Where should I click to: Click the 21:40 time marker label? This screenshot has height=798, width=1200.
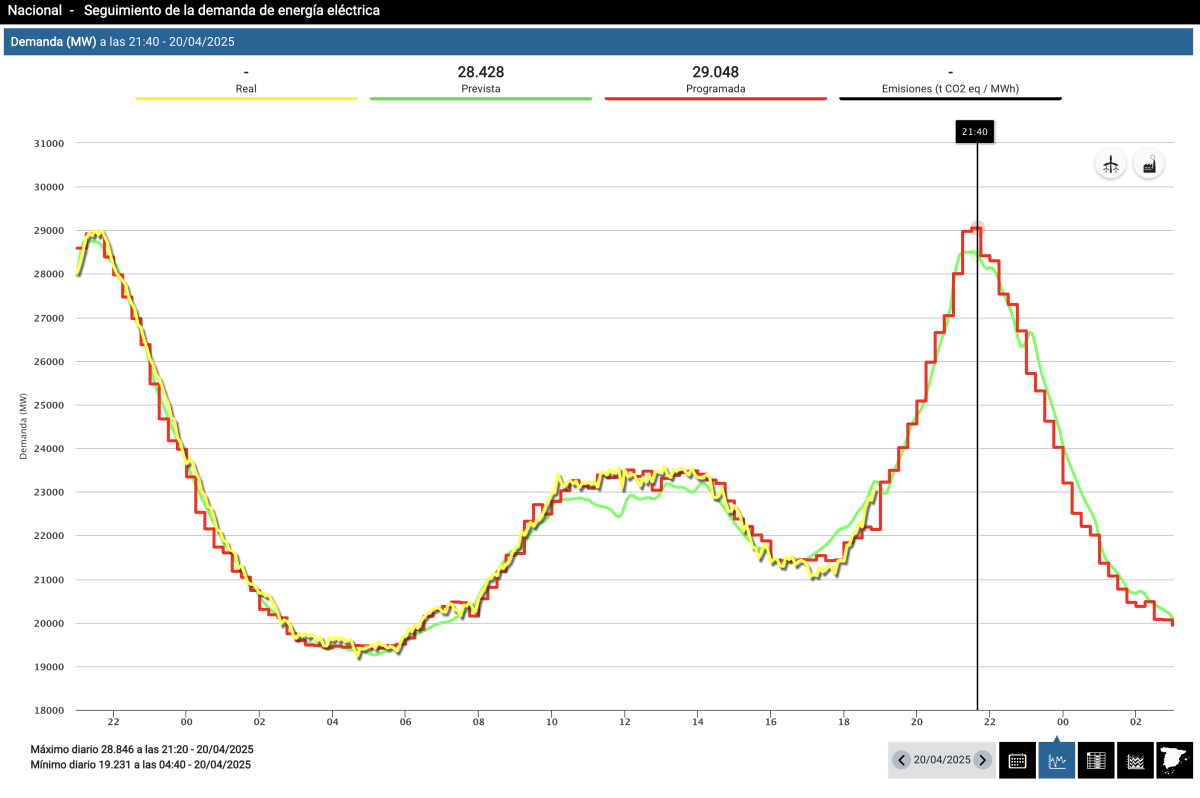click(974, 131)
